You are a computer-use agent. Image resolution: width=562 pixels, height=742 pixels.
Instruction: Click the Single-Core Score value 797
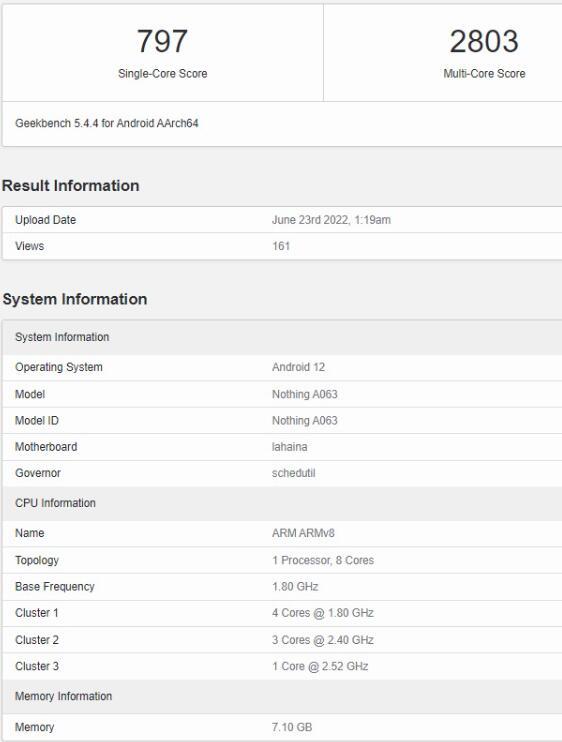tap(162, 41)
